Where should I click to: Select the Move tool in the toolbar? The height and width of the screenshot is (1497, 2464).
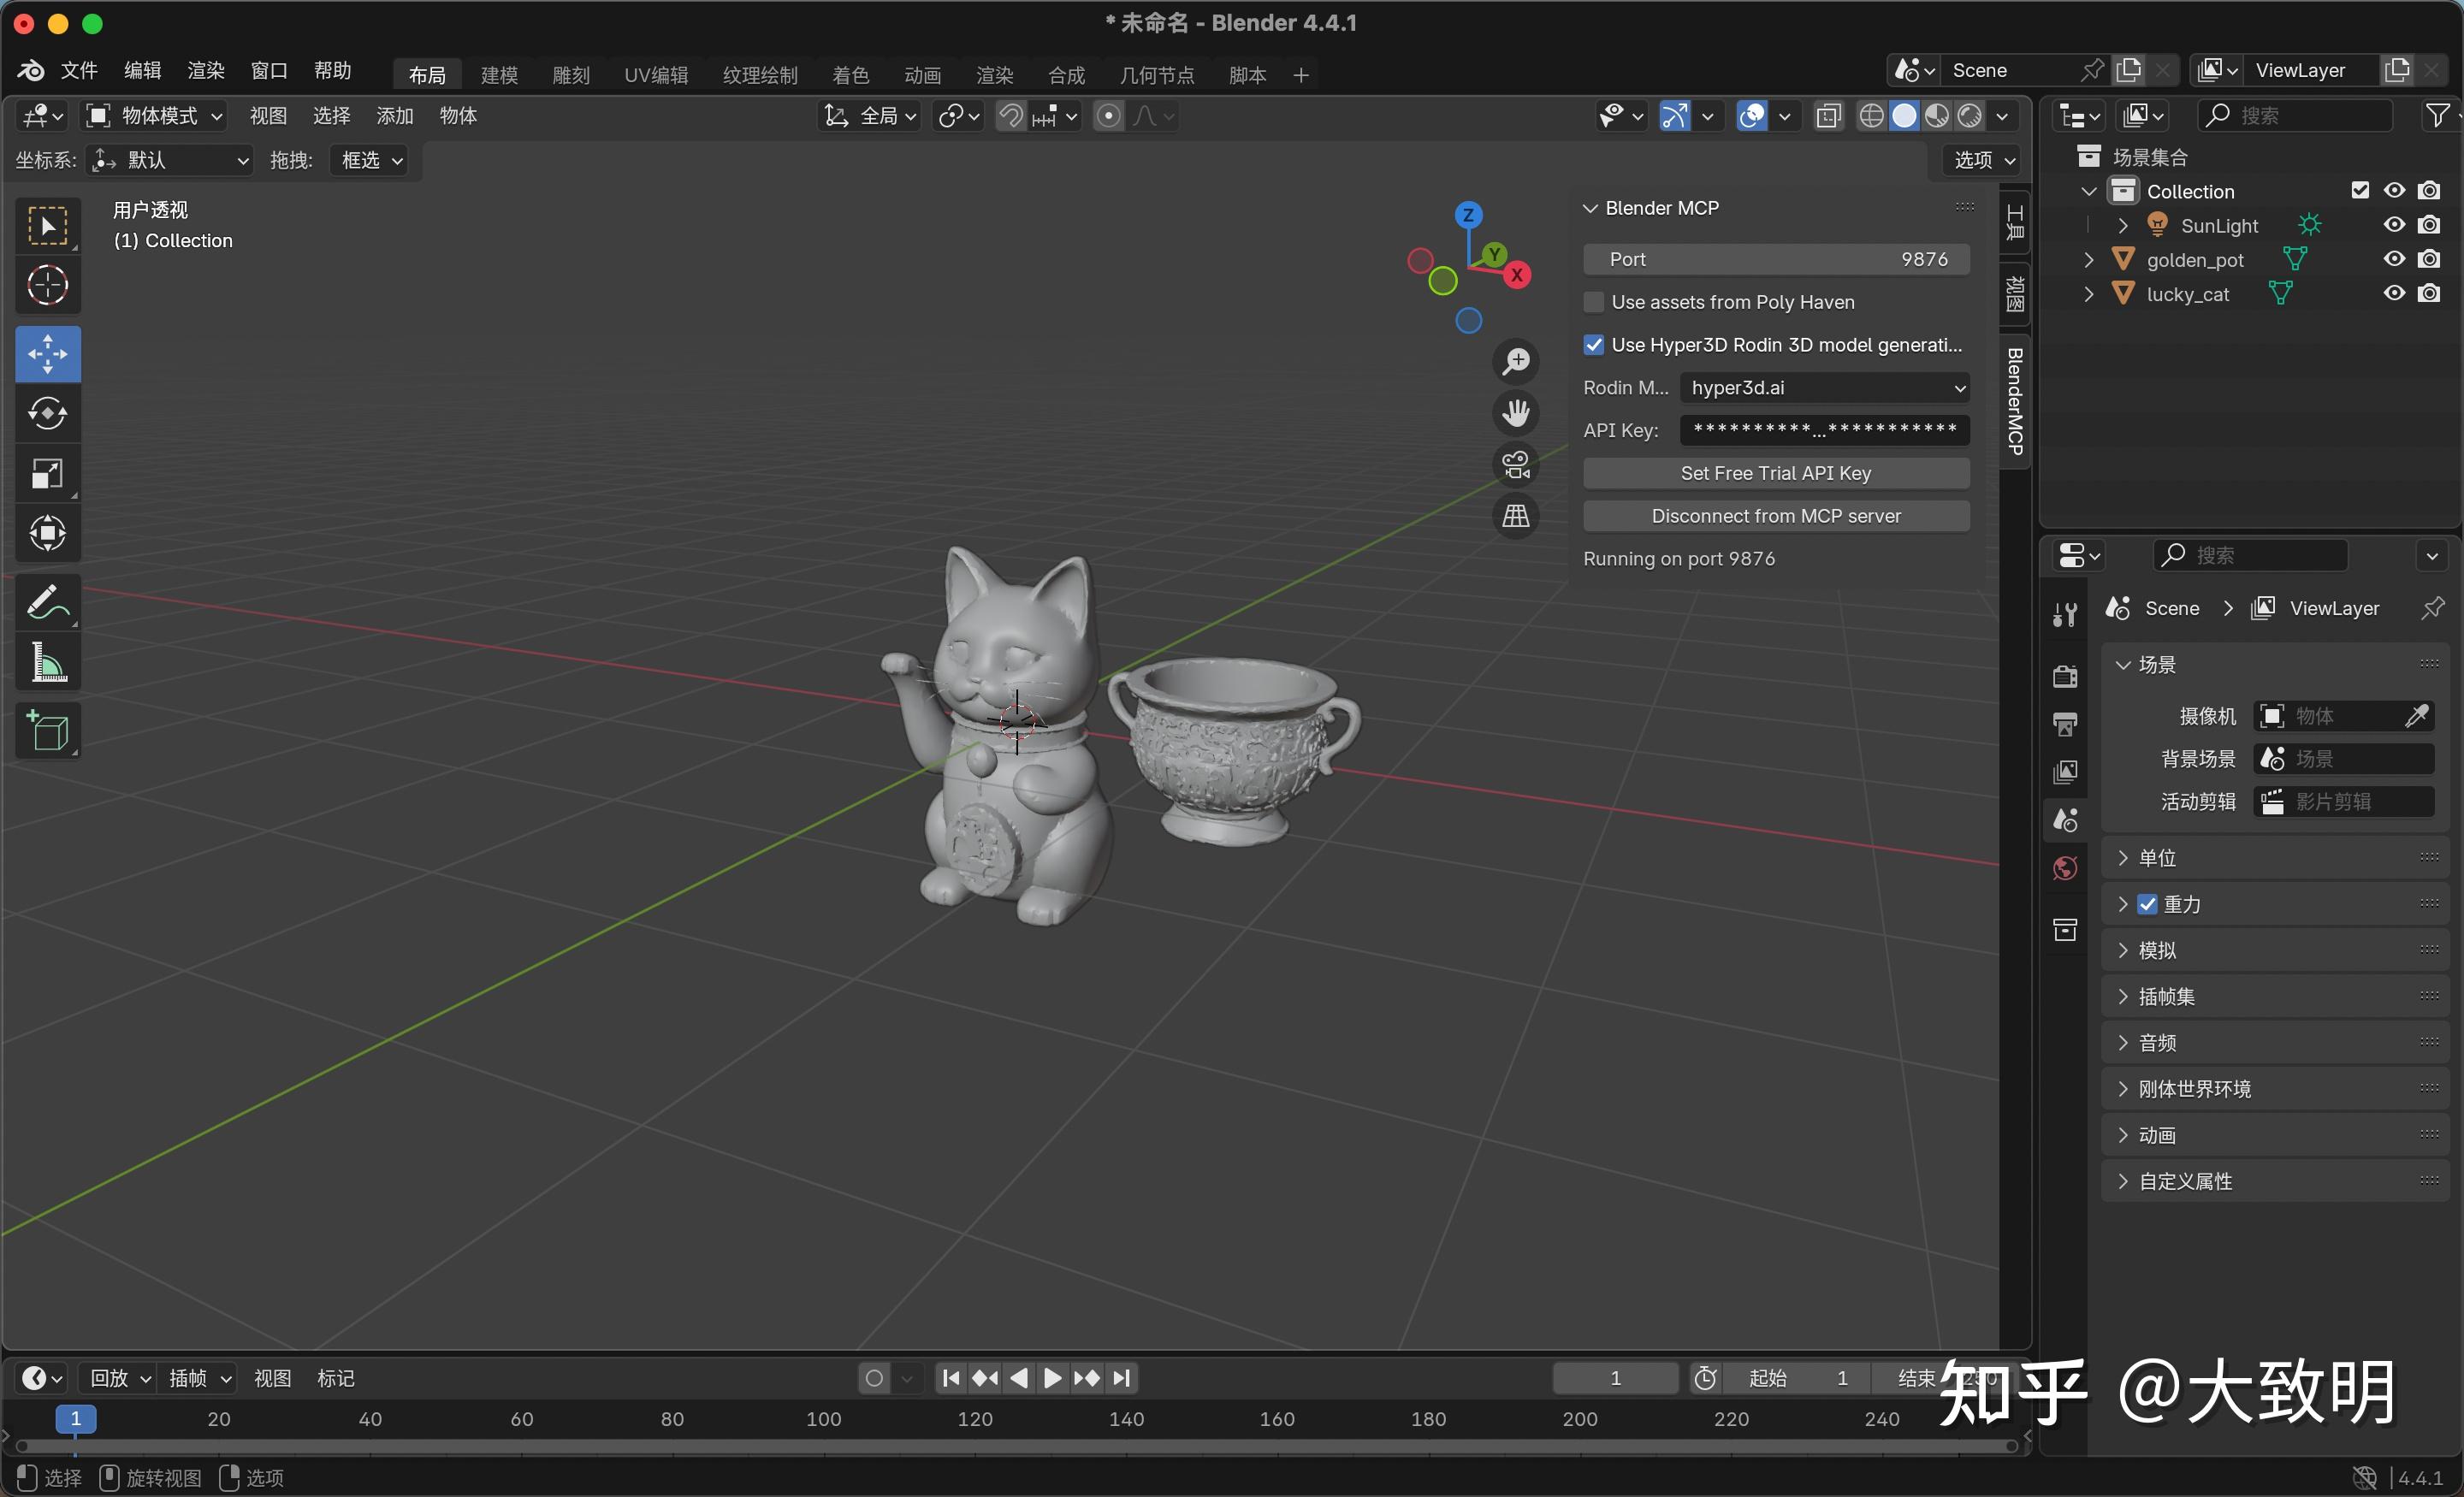click(47, 353)
